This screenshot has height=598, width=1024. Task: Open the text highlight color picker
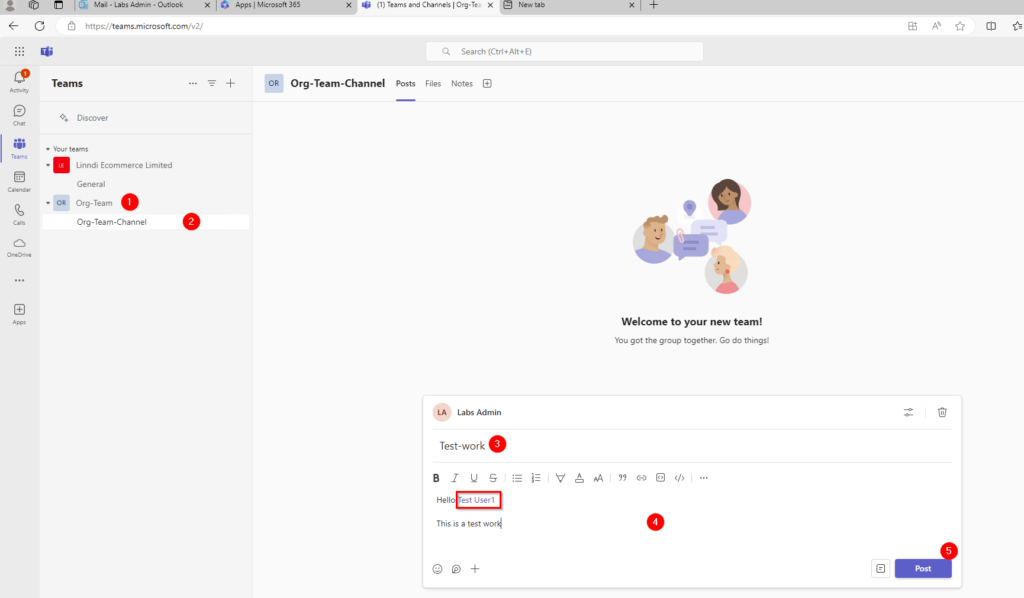(x=560, y=478)
